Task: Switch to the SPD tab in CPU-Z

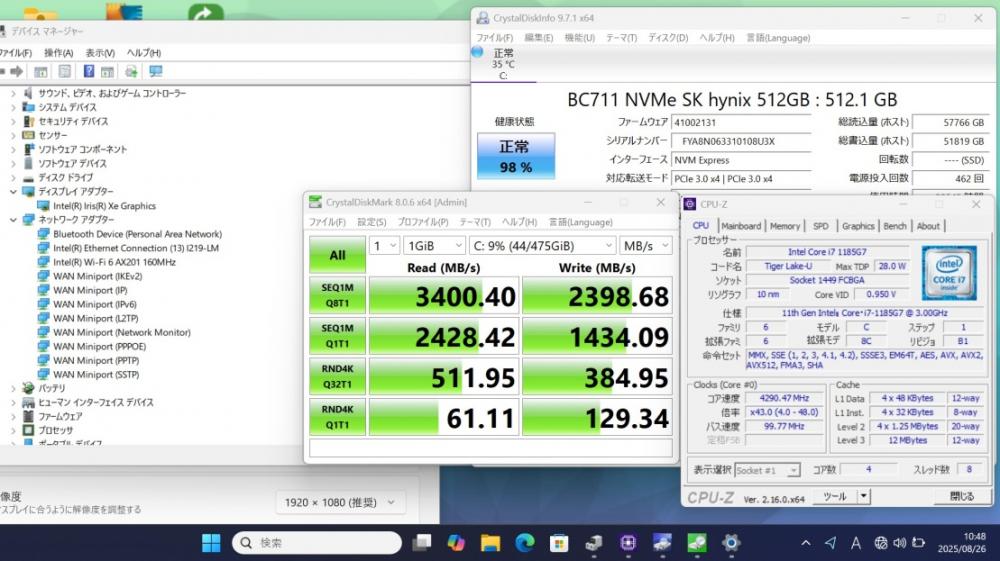Action: [x=821, y=226]
